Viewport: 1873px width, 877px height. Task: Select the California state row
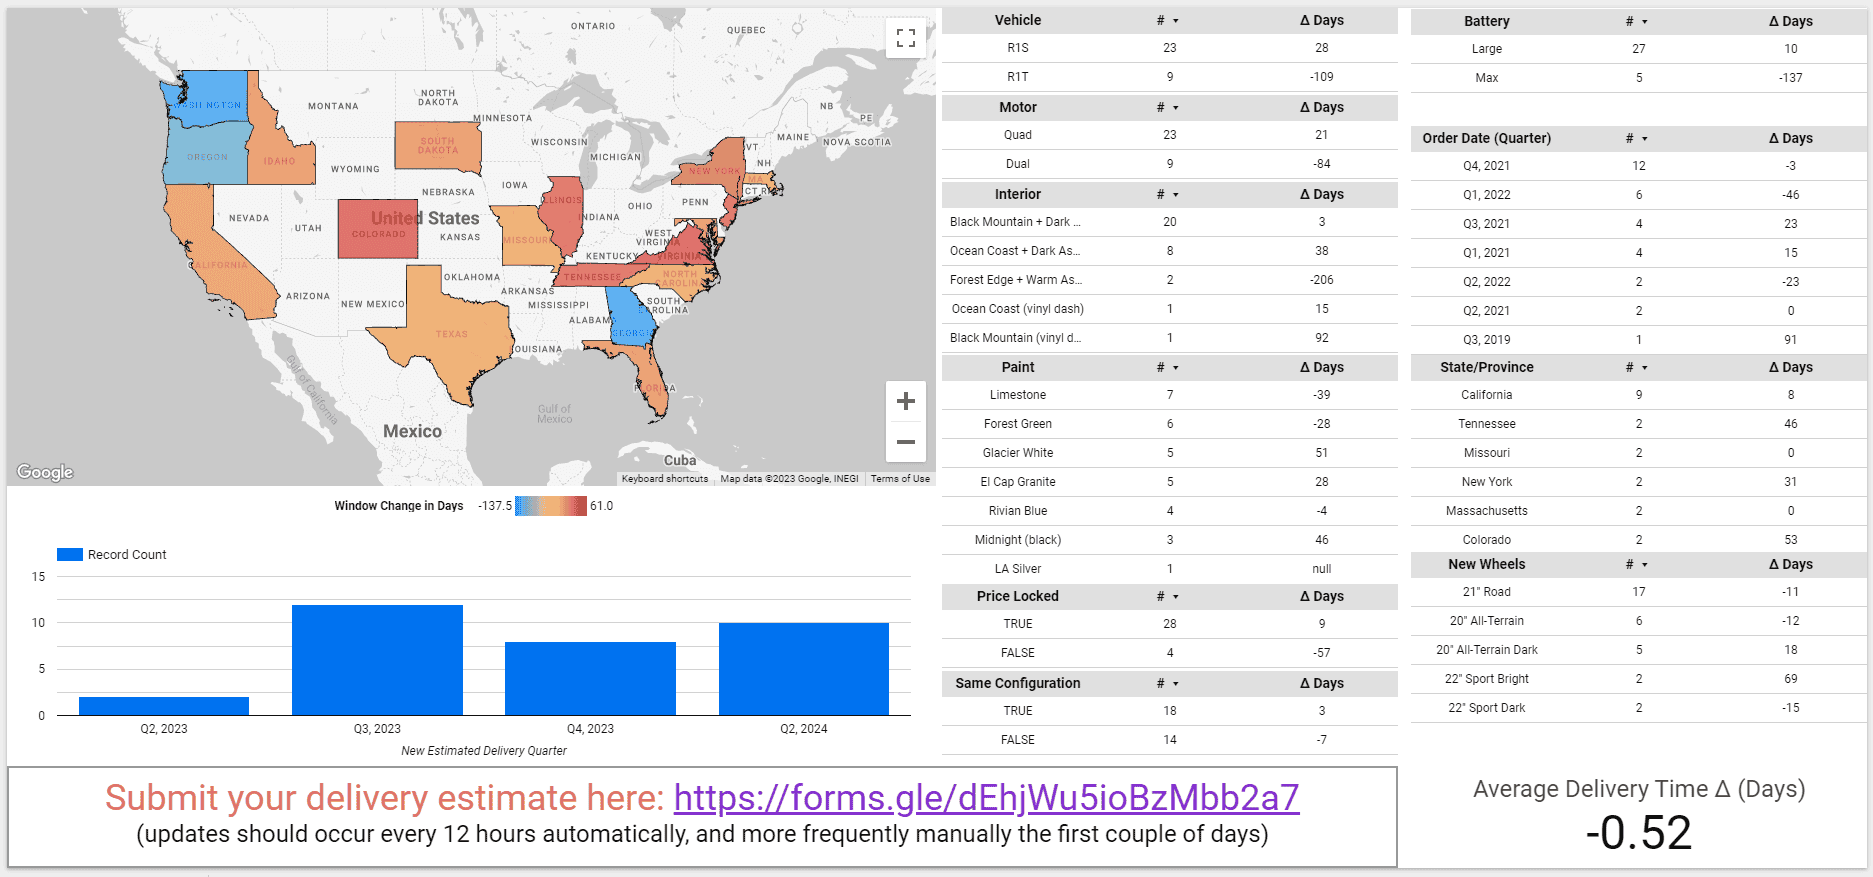1639,395
